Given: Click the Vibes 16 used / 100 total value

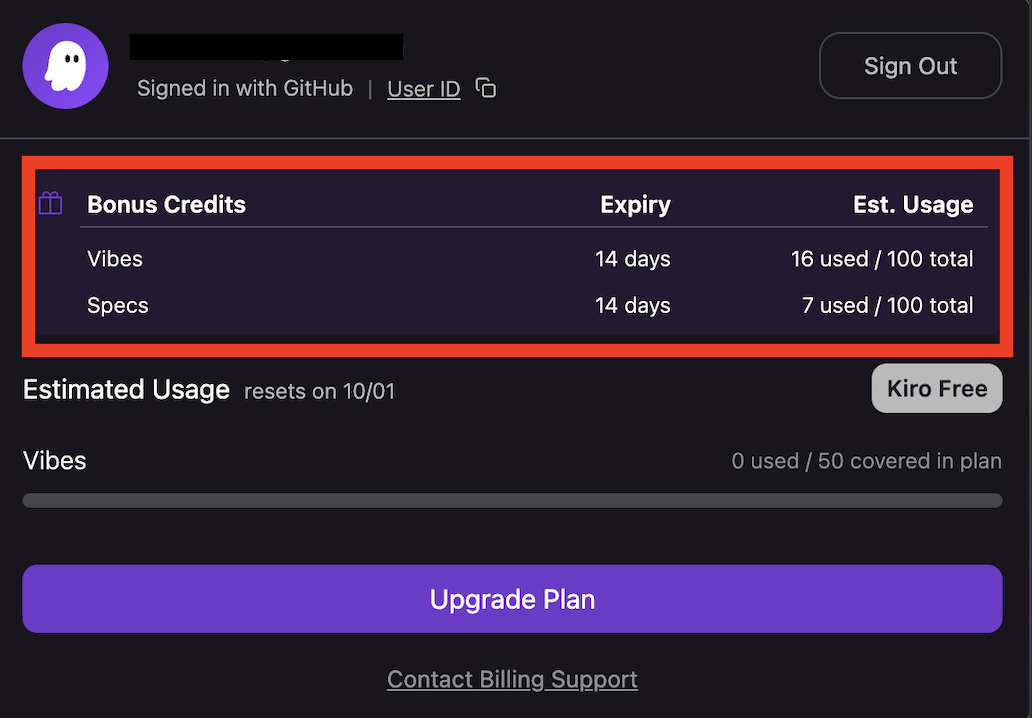Looking at the screenshot, I should [x=881, y=259].
